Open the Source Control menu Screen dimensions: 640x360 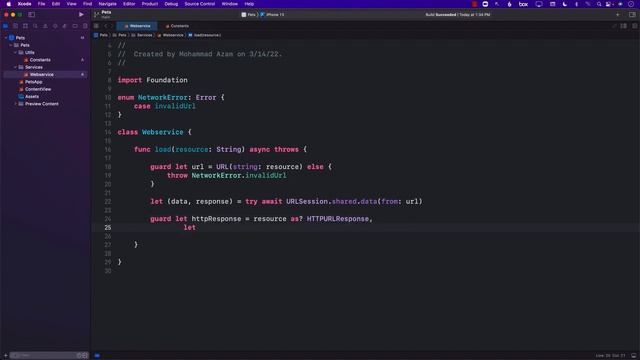200,4
